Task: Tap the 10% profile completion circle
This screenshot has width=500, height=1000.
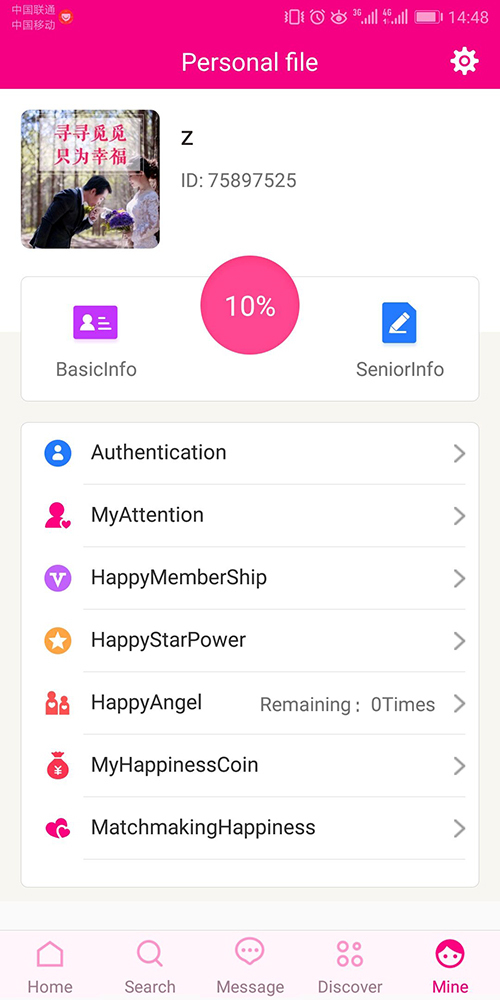Action: (x=250, y=305)
